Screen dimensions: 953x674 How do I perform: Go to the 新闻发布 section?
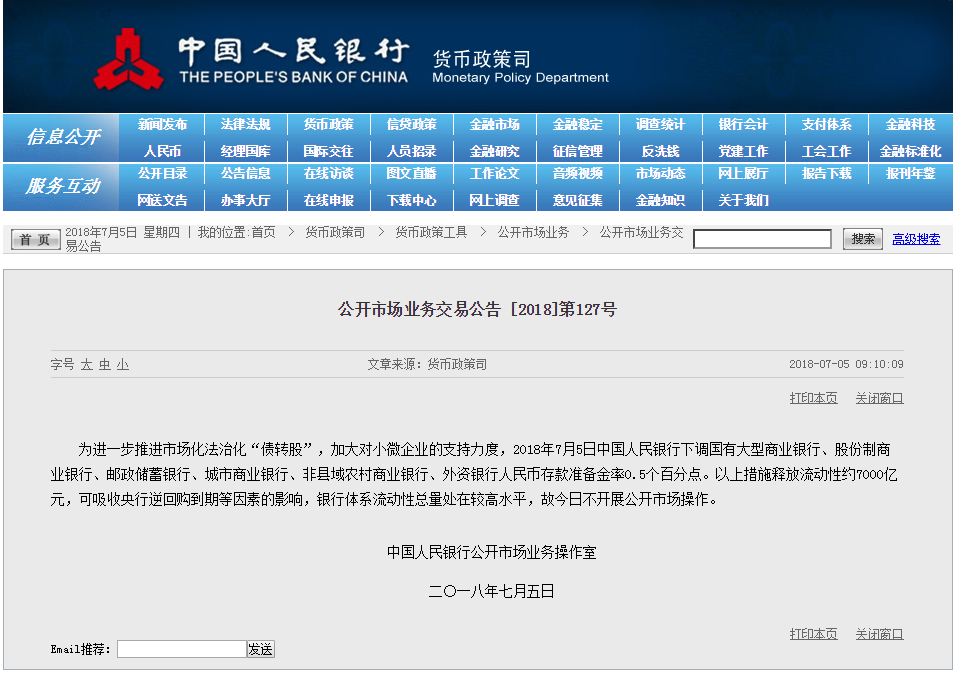(162, 125)
